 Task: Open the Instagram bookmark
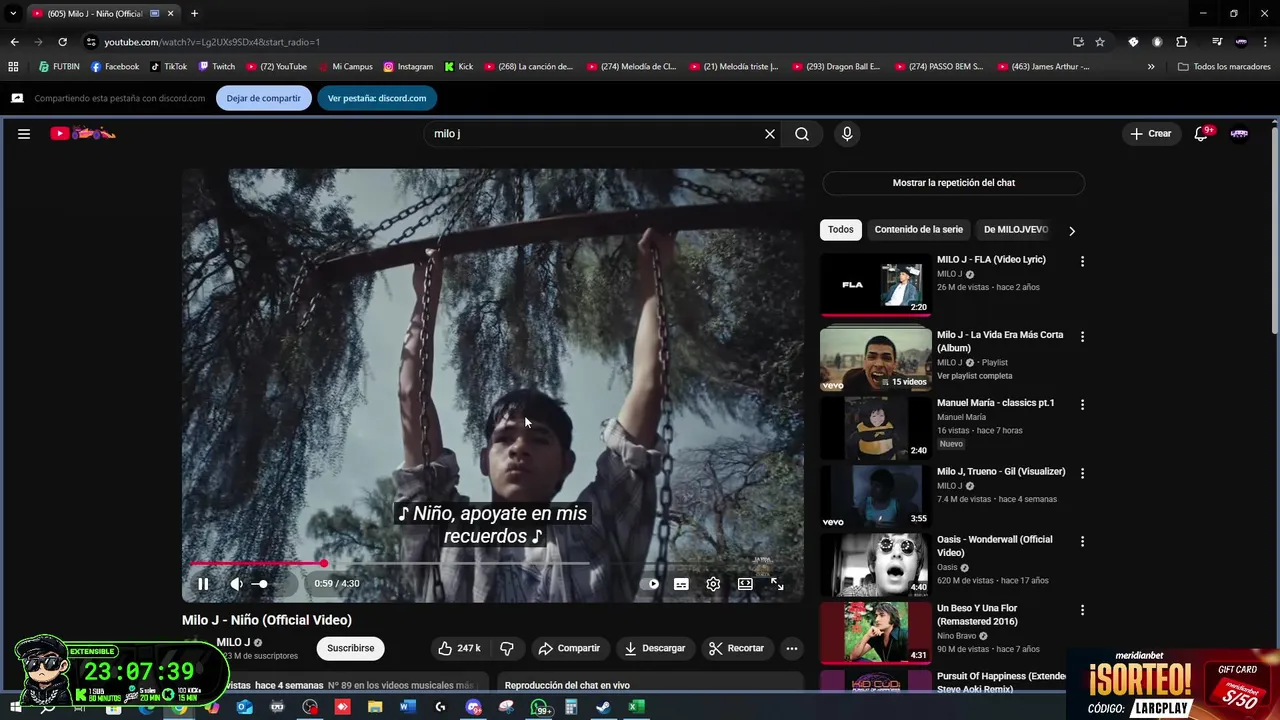click(x=408, y=67)
